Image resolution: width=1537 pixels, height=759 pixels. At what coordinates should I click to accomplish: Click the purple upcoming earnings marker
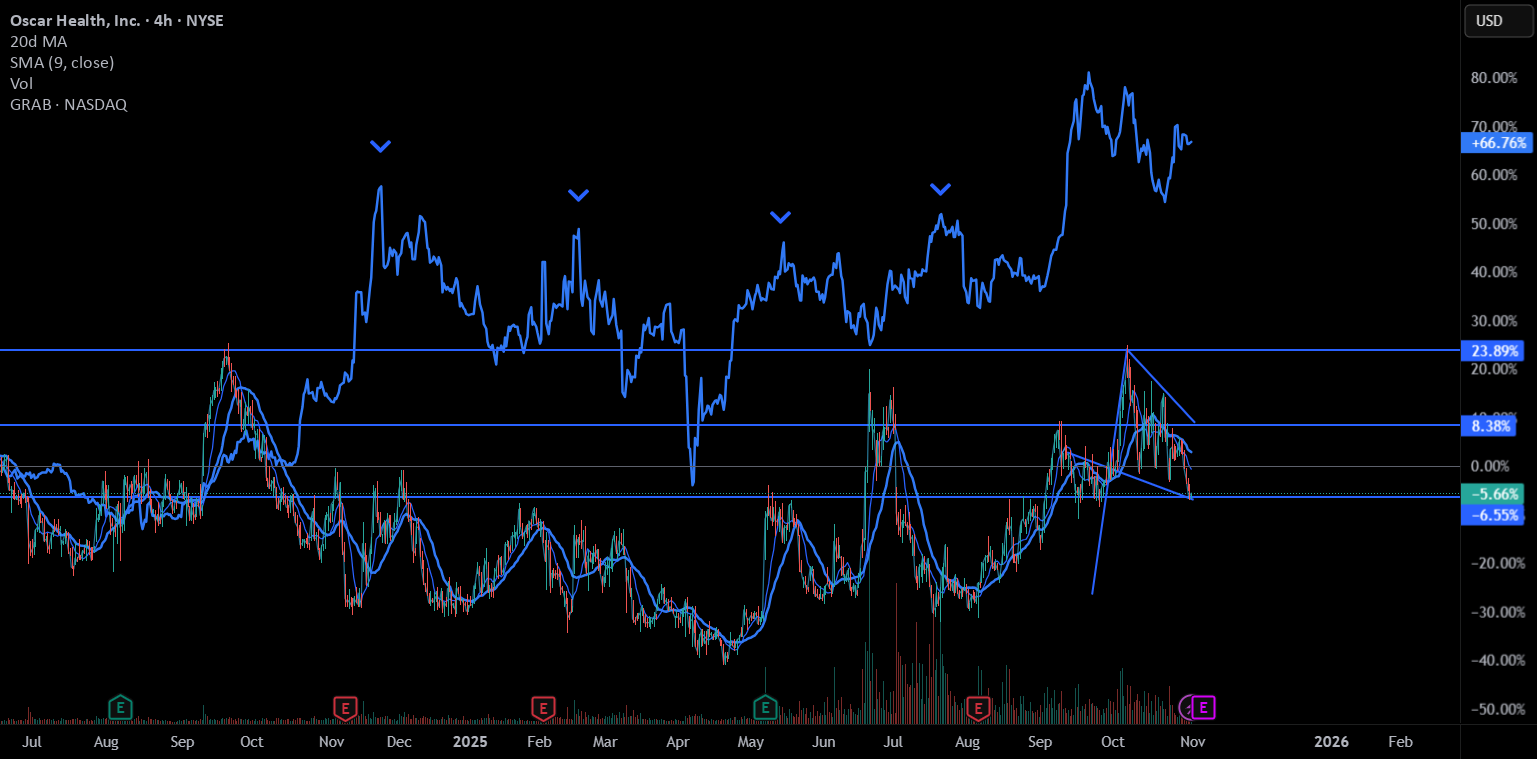coord(1203,708)
